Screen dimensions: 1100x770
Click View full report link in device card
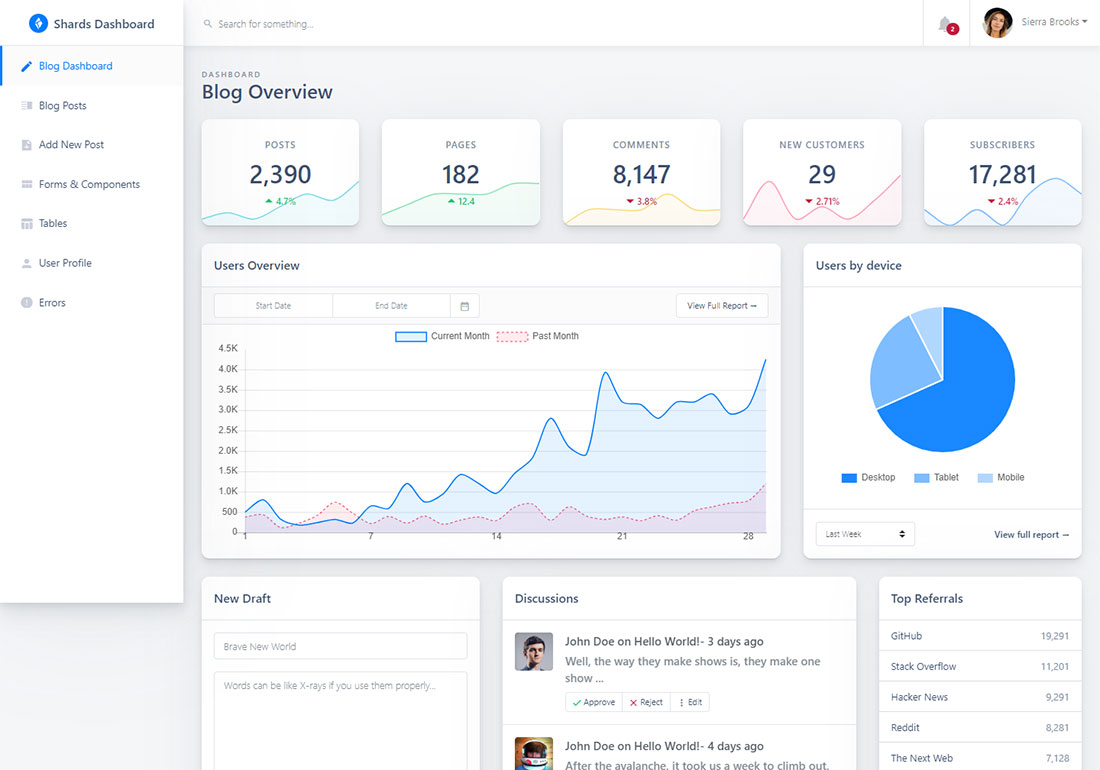[1031, 535]
